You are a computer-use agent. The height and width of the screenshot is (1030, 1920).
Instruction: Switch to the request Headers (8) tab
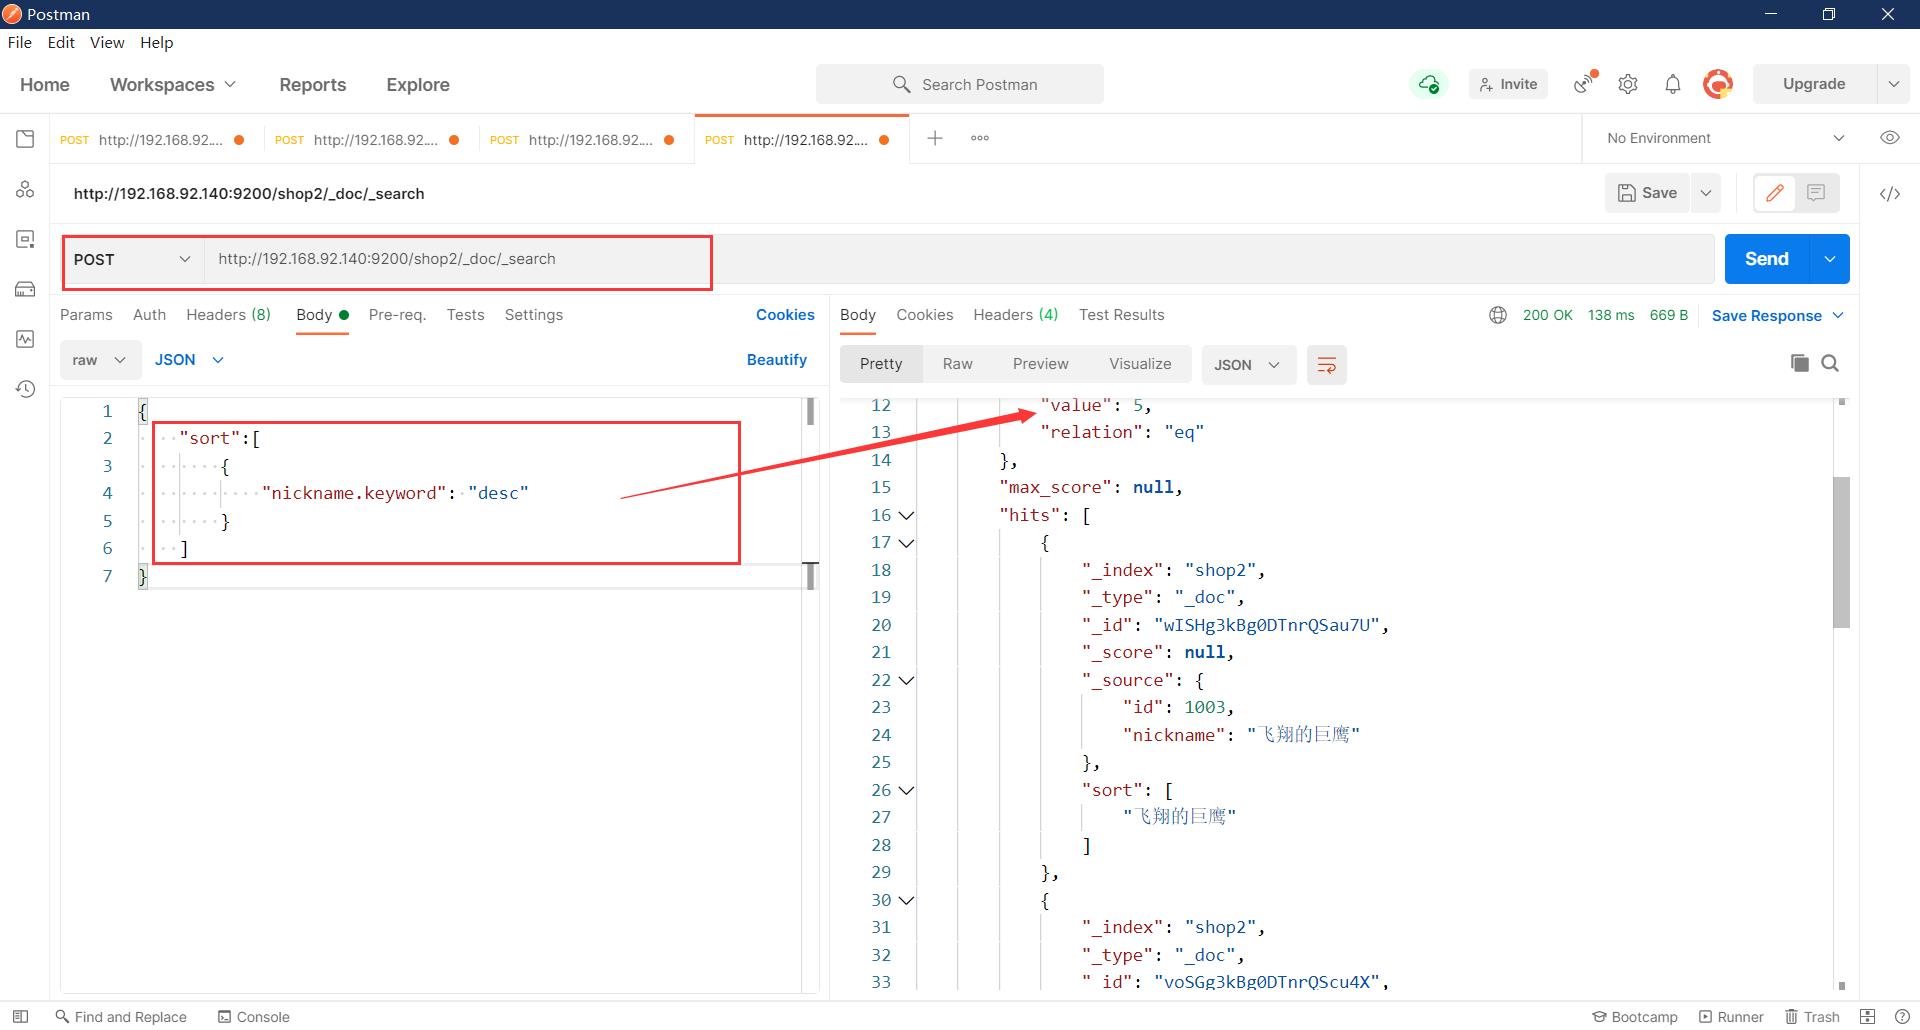coord(228,315)
